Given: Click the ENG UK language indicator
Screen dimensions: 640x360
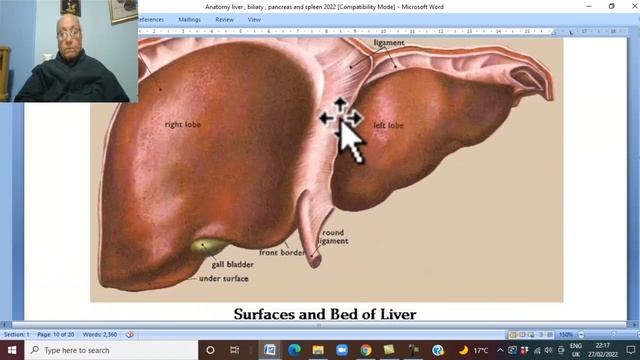Looking at the screenshot, I should [x=576, y=350].
